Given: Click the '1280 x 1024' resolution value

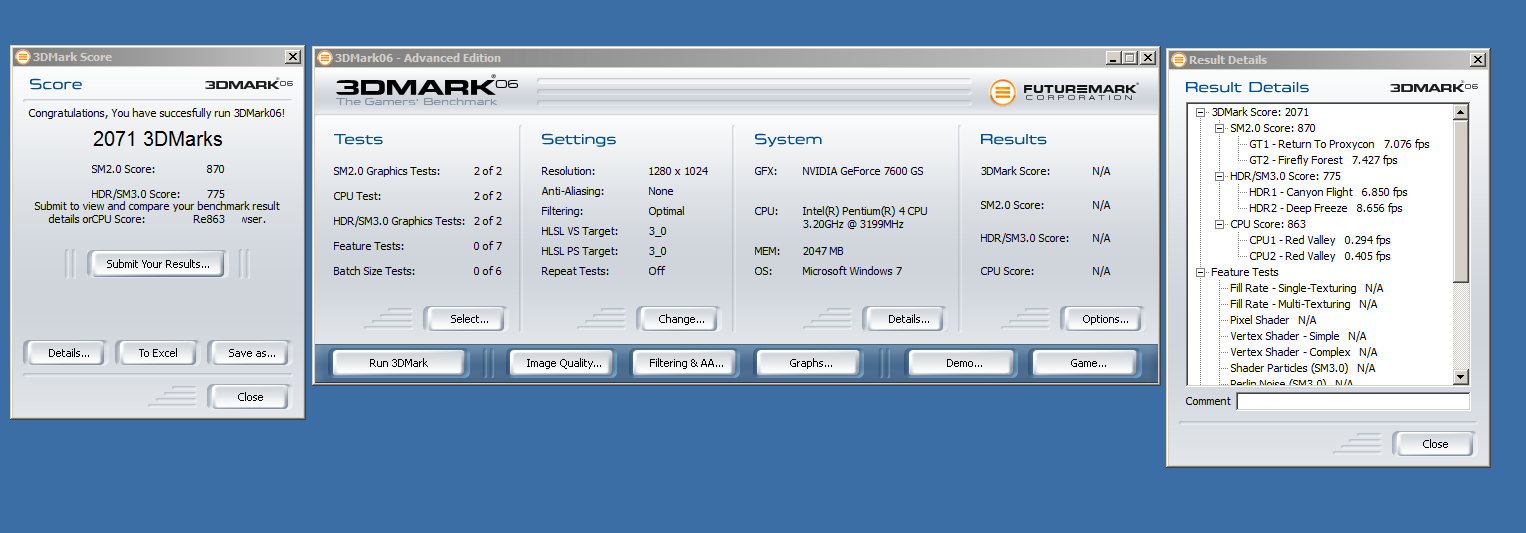Looking at the screenshot, I should (x=678, y=171).
